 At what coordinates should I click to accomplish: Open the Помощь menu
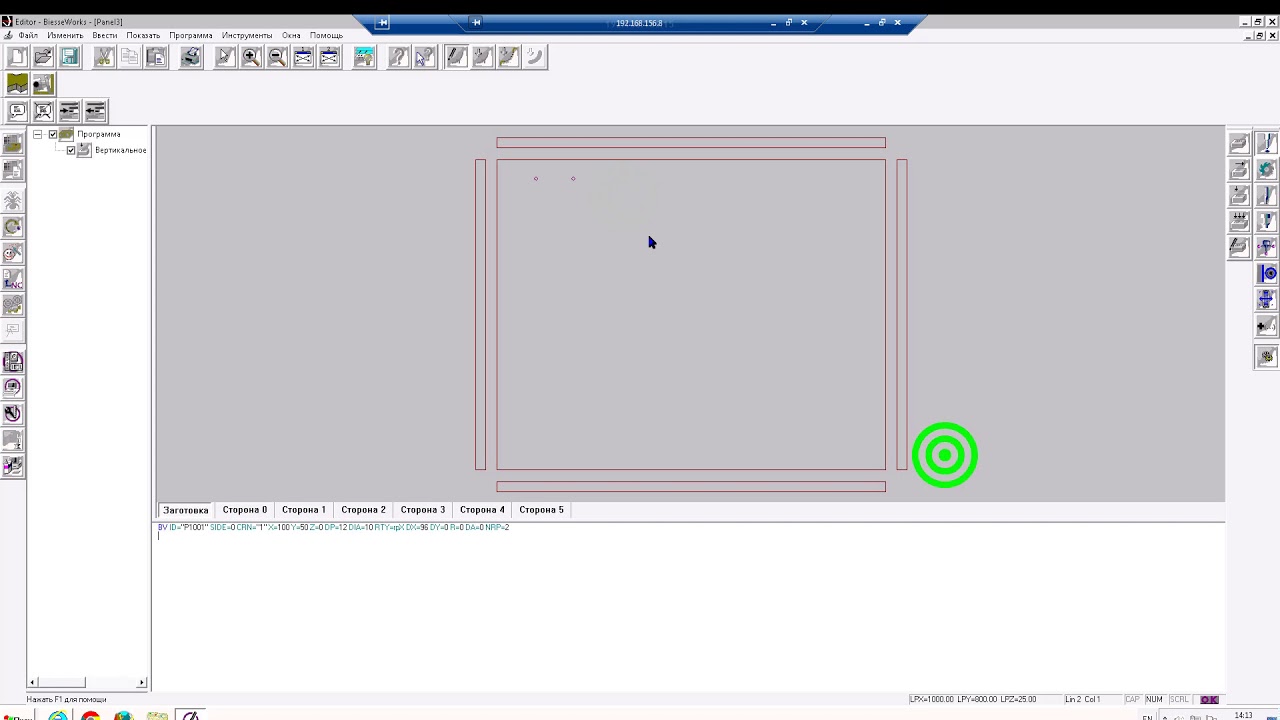(x=326, y=35)
